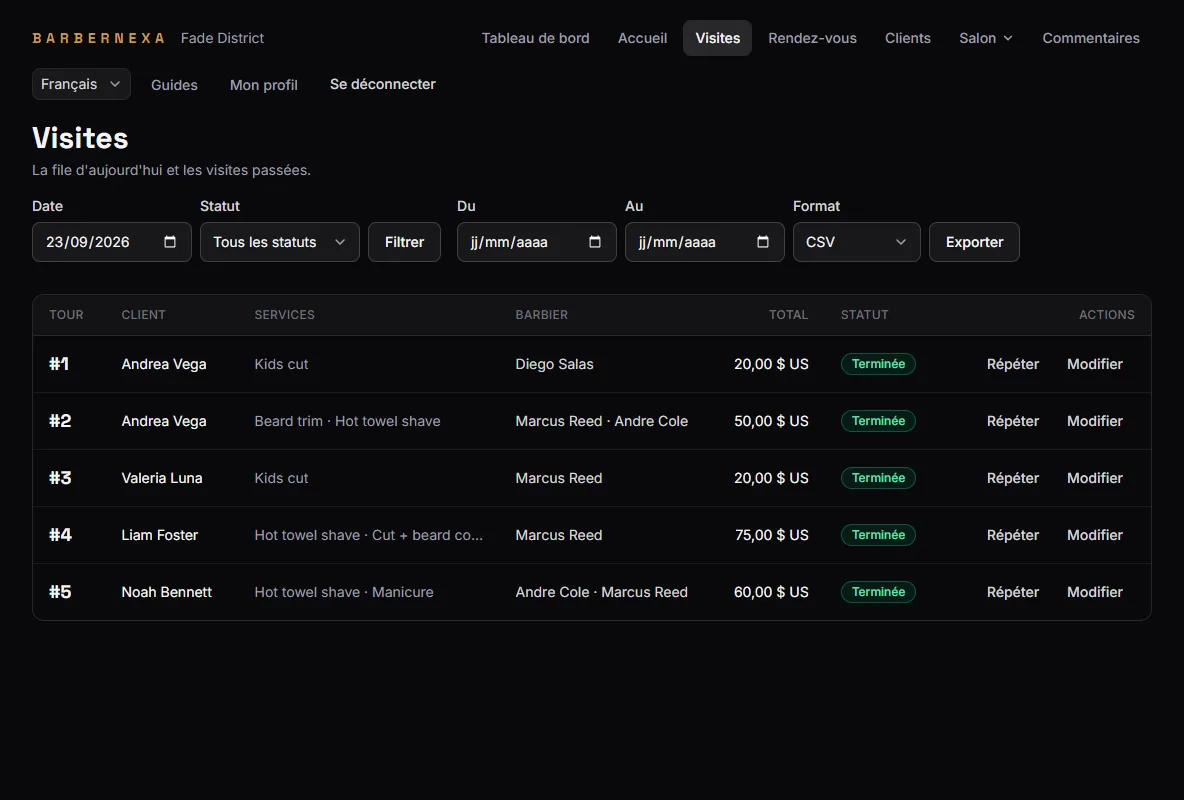Click the Filtrer button
Viewport: 1184px width, 800px height.
(404, 242)
